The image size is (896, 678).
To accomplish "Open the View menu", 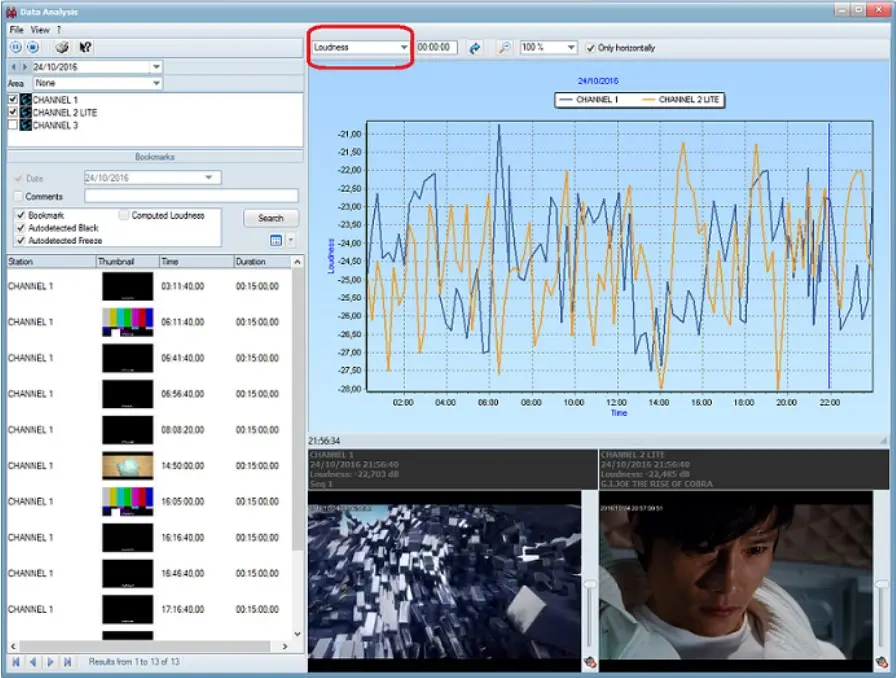I will point(40,30).
